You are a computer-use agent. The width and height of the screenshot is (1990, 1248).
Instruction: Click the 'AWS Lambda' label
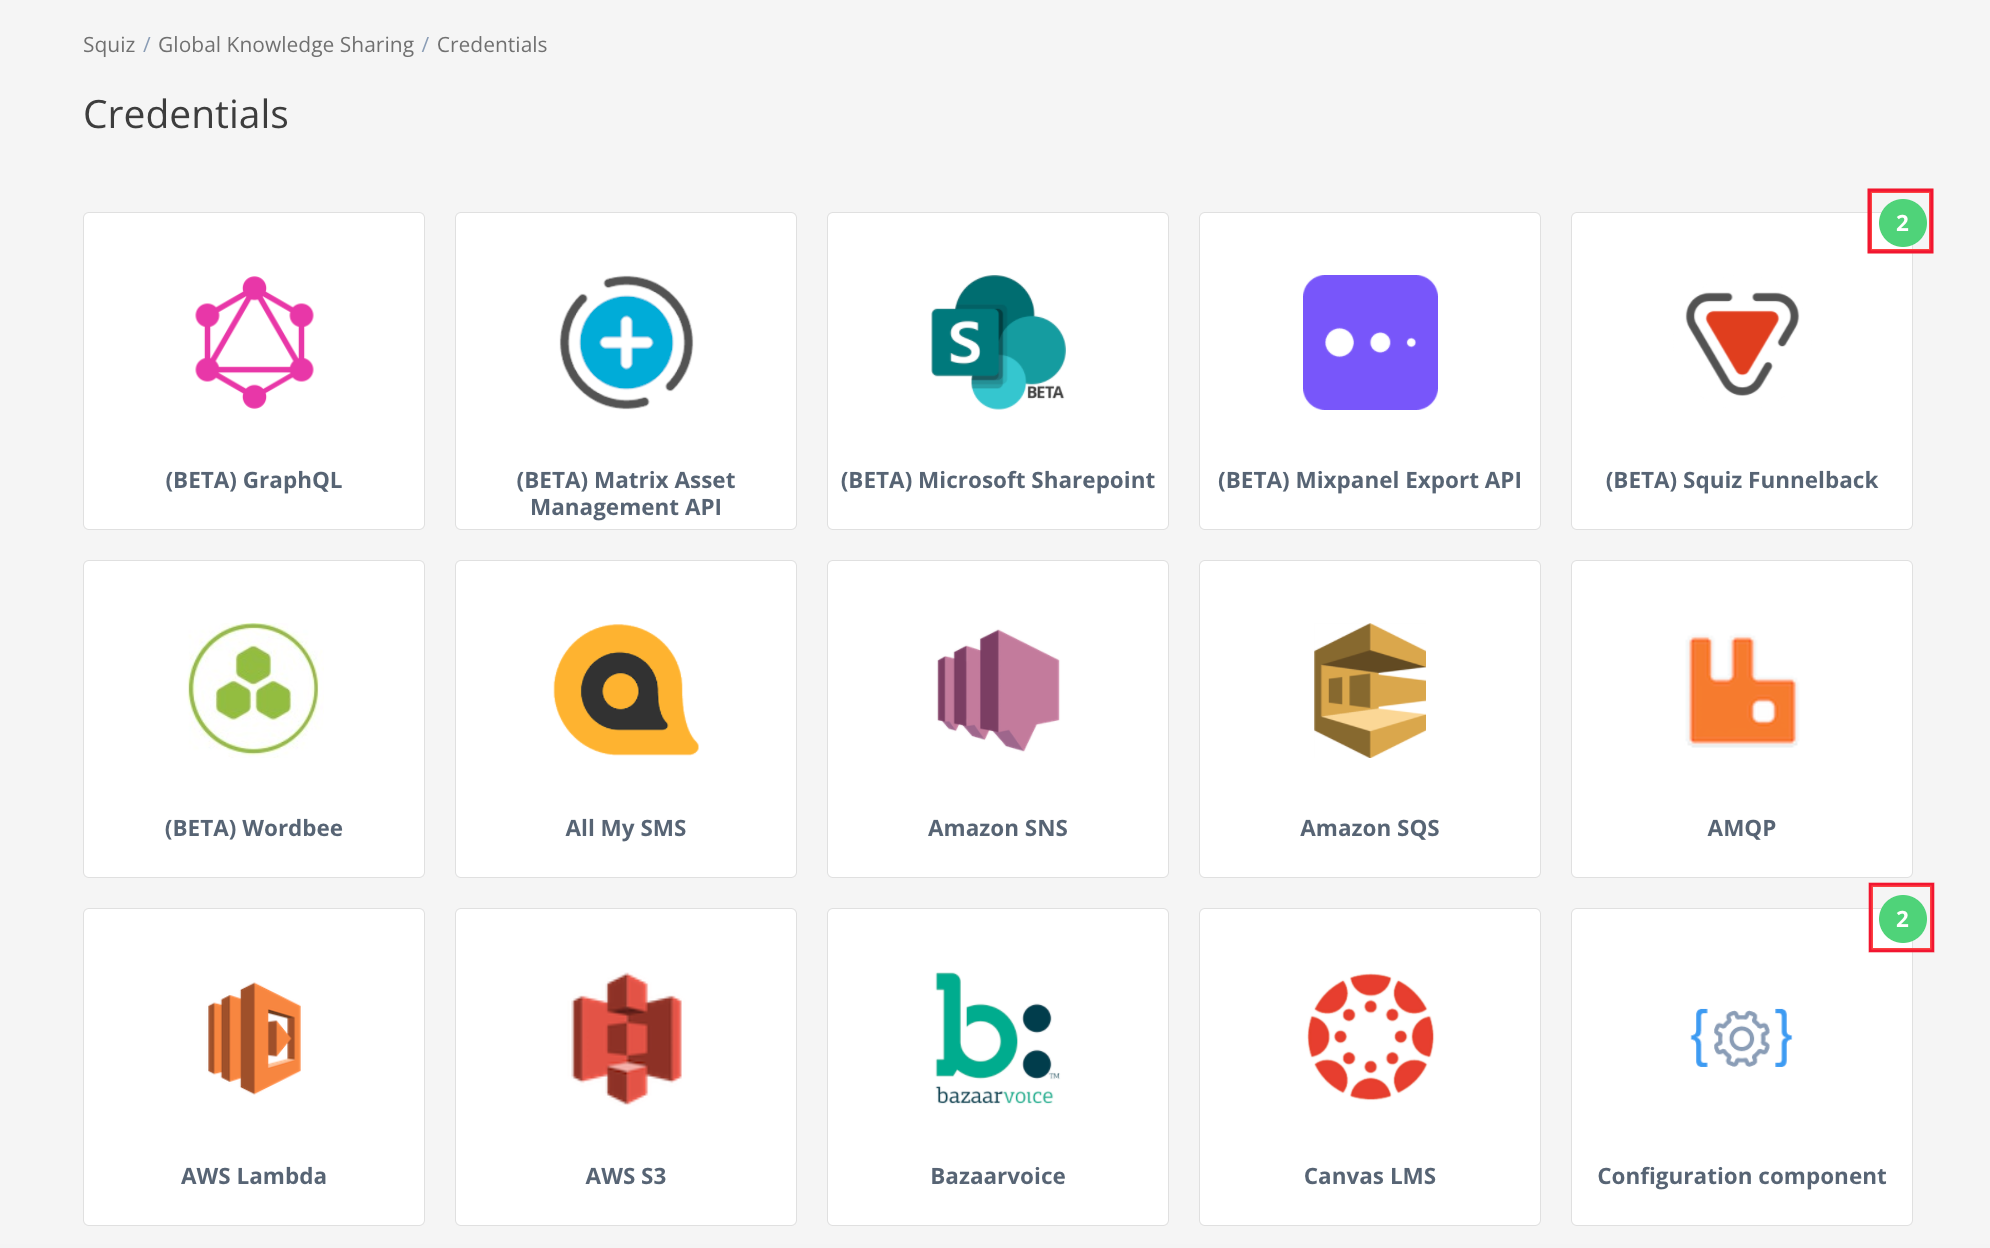point(254,1176)
